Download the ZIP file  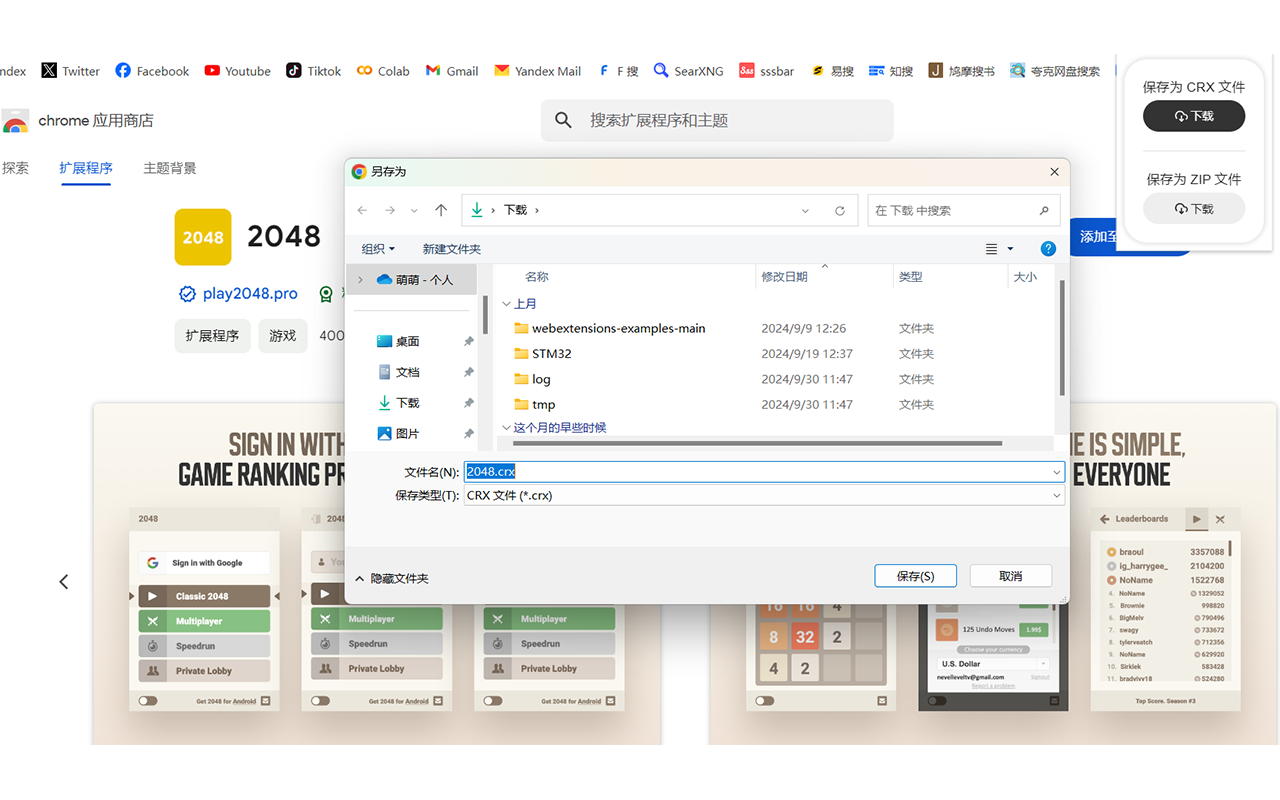point(1194,208)
